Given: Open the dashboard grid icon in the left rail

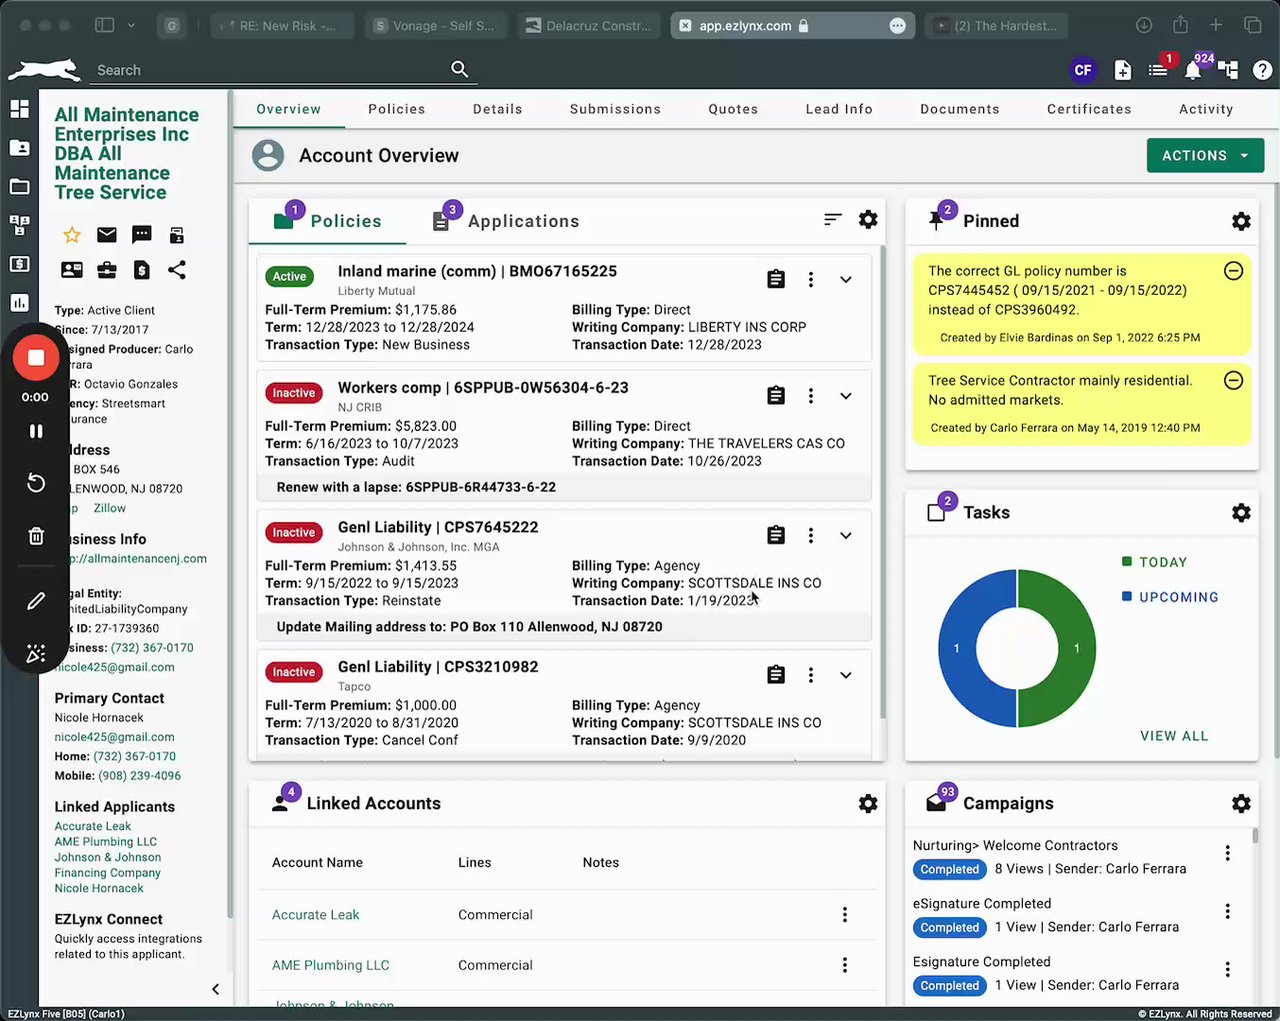Looking at the screenshot, I should click(x=19, y=109).
